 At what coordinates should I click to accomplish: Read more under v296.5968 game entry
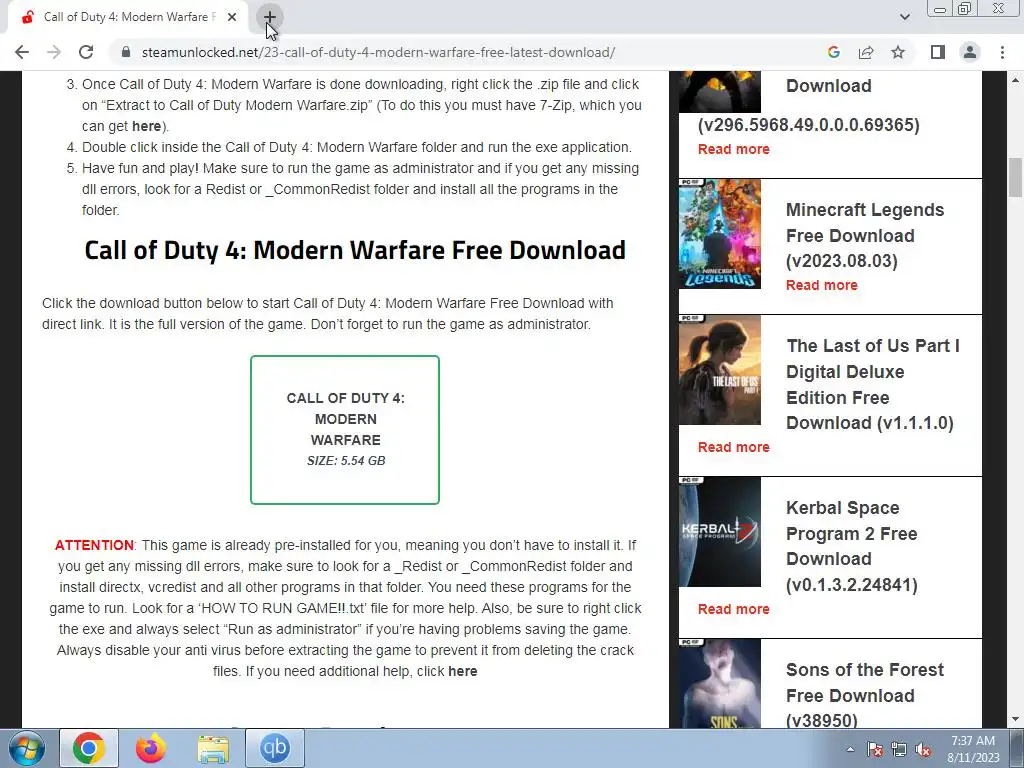pyautogui.click(x=733, y=150)
